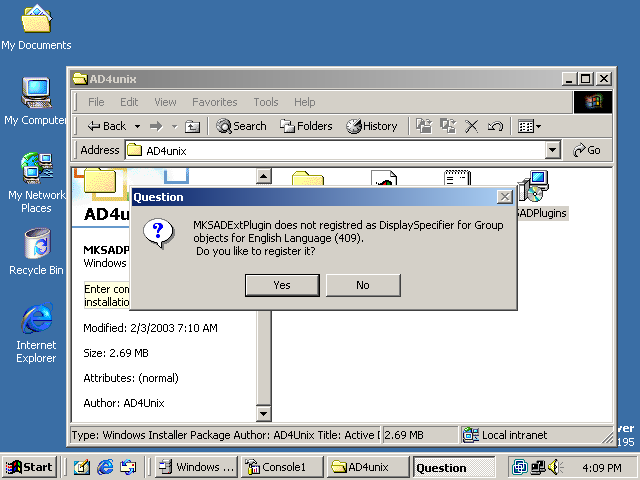Click the question mark dialog icon
The width and height of the screenshot is (640, 480).
click(x=159, y=233)
